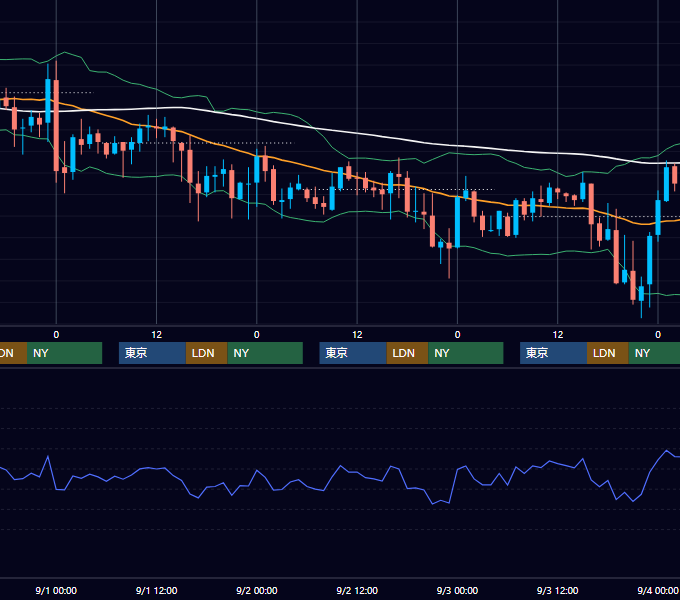Select the LDN session block on 9/1

(x=206, y=353)
